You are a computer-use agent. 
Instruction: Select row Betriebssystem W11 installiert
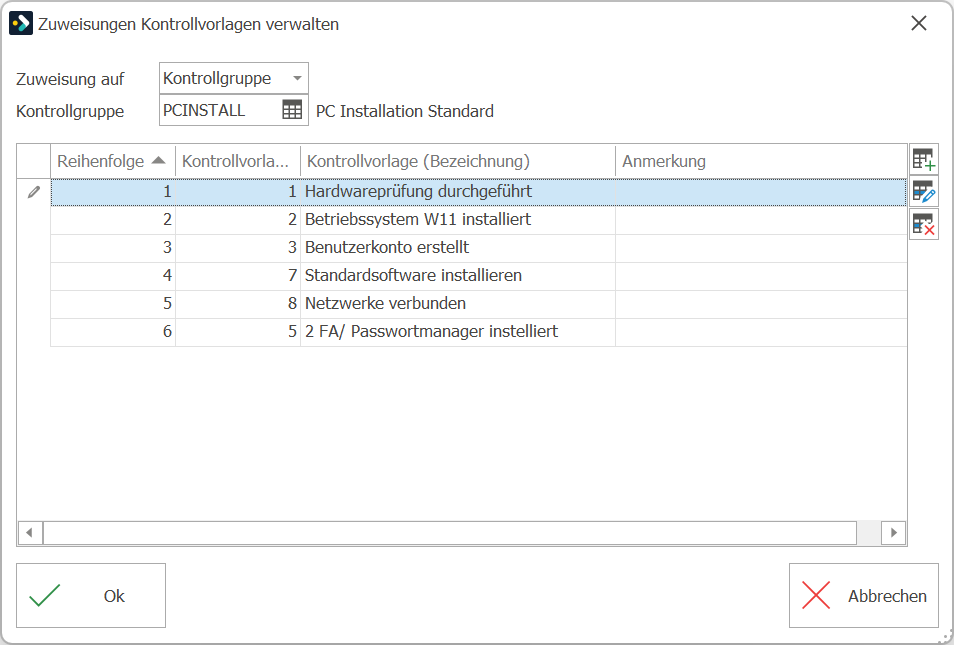point(478,220)
